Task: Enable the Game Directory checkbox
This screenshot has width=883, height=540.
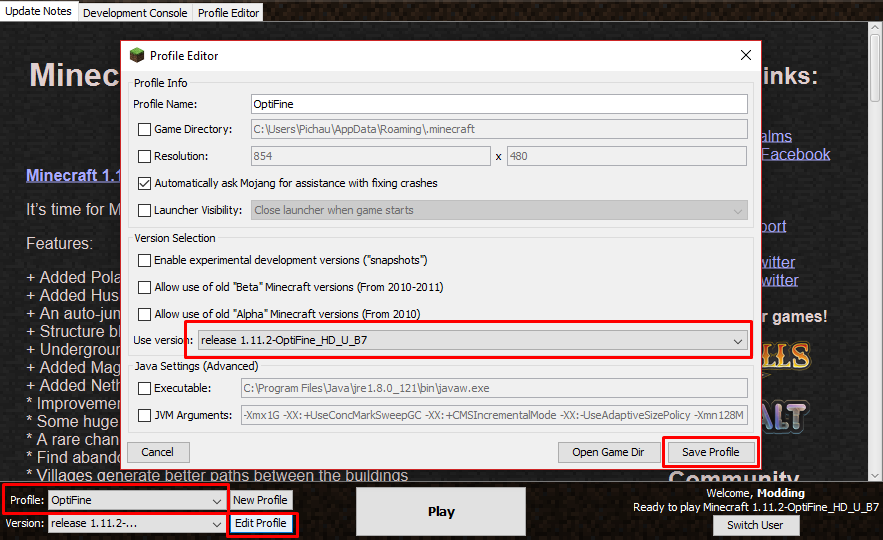Action: click(144, 130)
